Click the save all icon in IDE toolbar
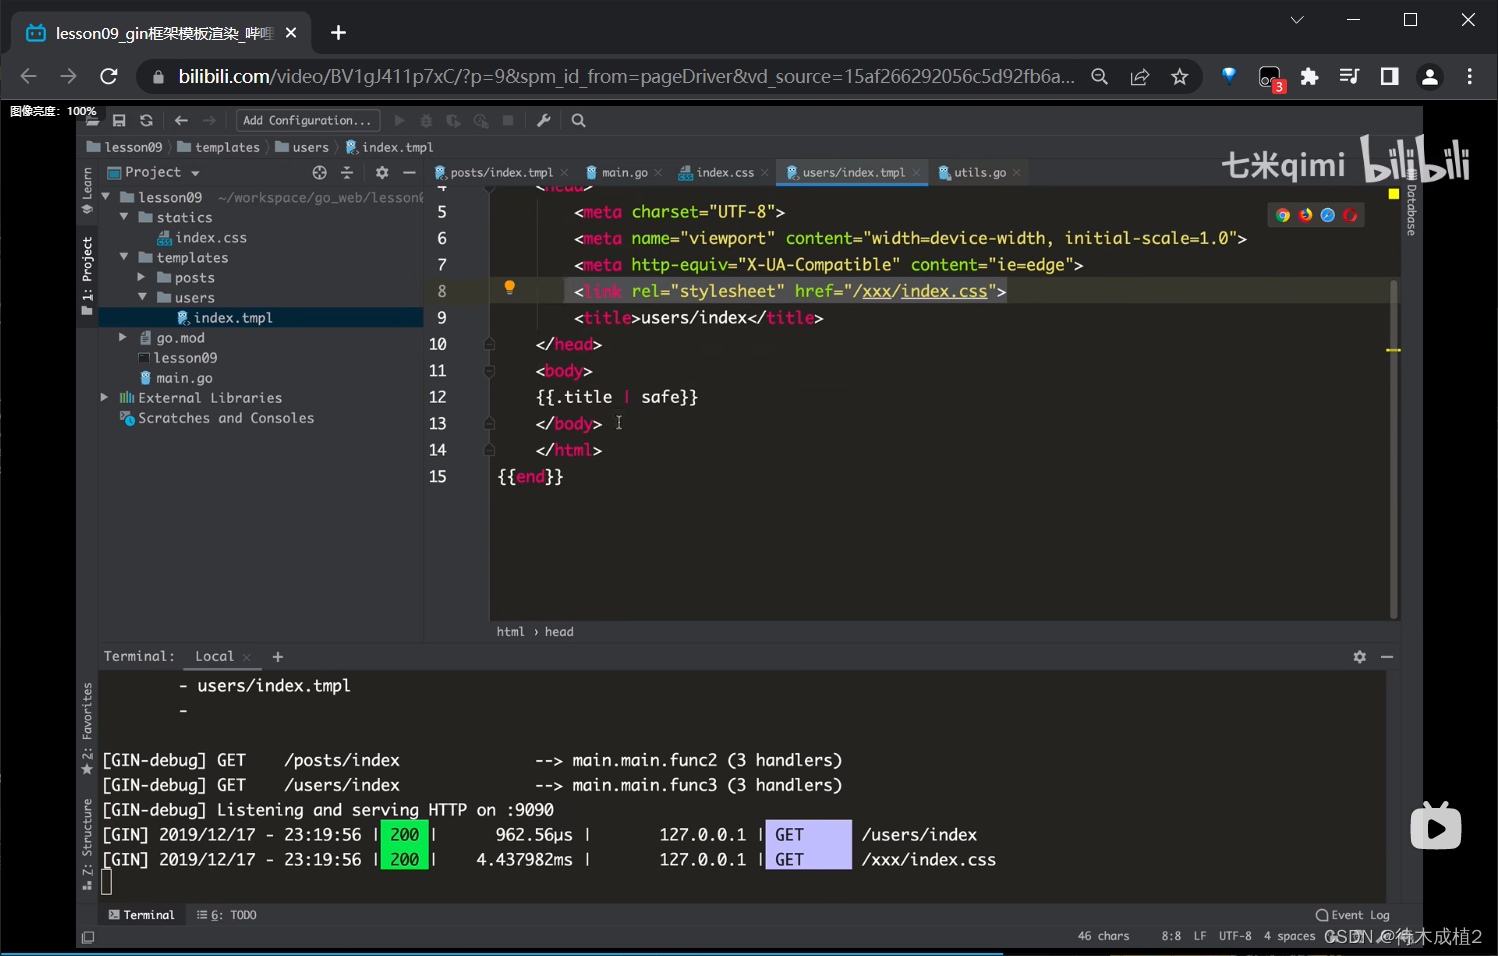 (119, 121)
